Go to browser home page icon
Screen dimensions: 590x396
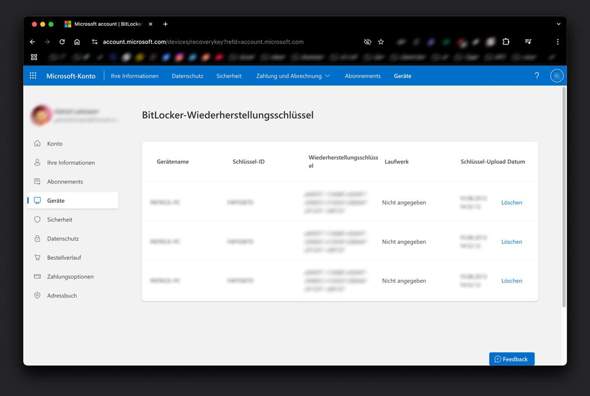(77, 42)
